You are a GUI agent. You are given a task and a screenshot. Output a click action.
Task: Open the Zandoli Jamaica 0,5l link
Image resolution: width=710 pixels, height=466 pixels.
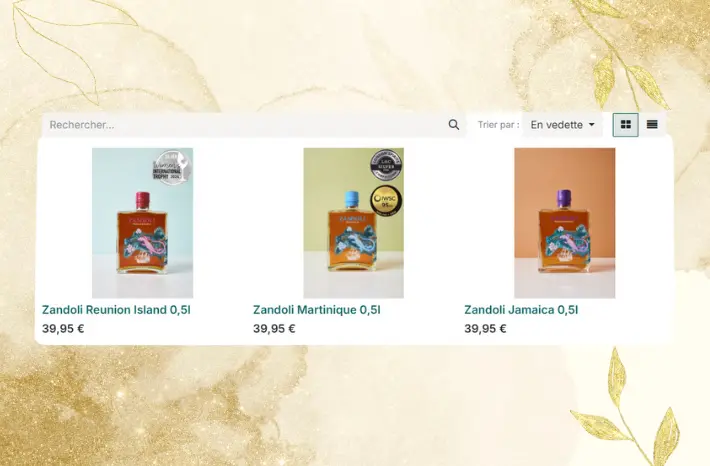[521, 310]
